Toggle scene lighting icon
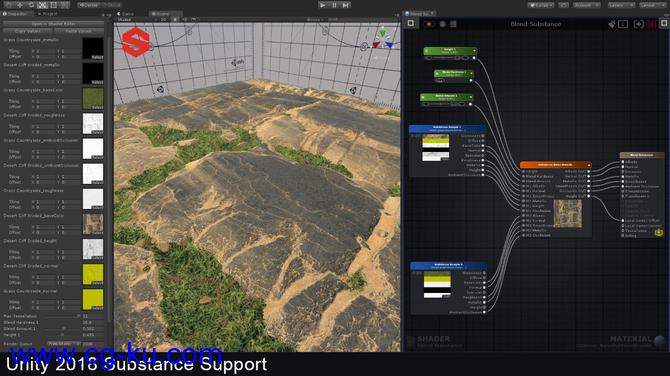 tap(175, 20)
